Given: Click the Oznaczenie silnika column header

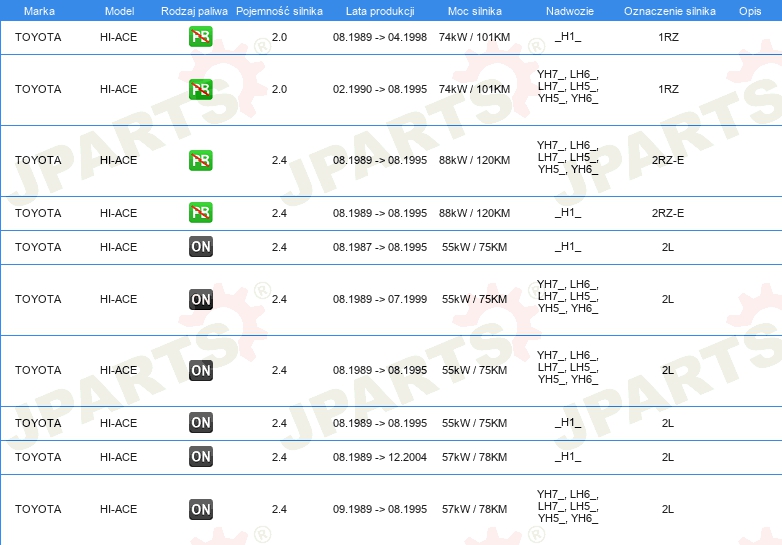Looking at the screenshot, I should pos(669,11).
